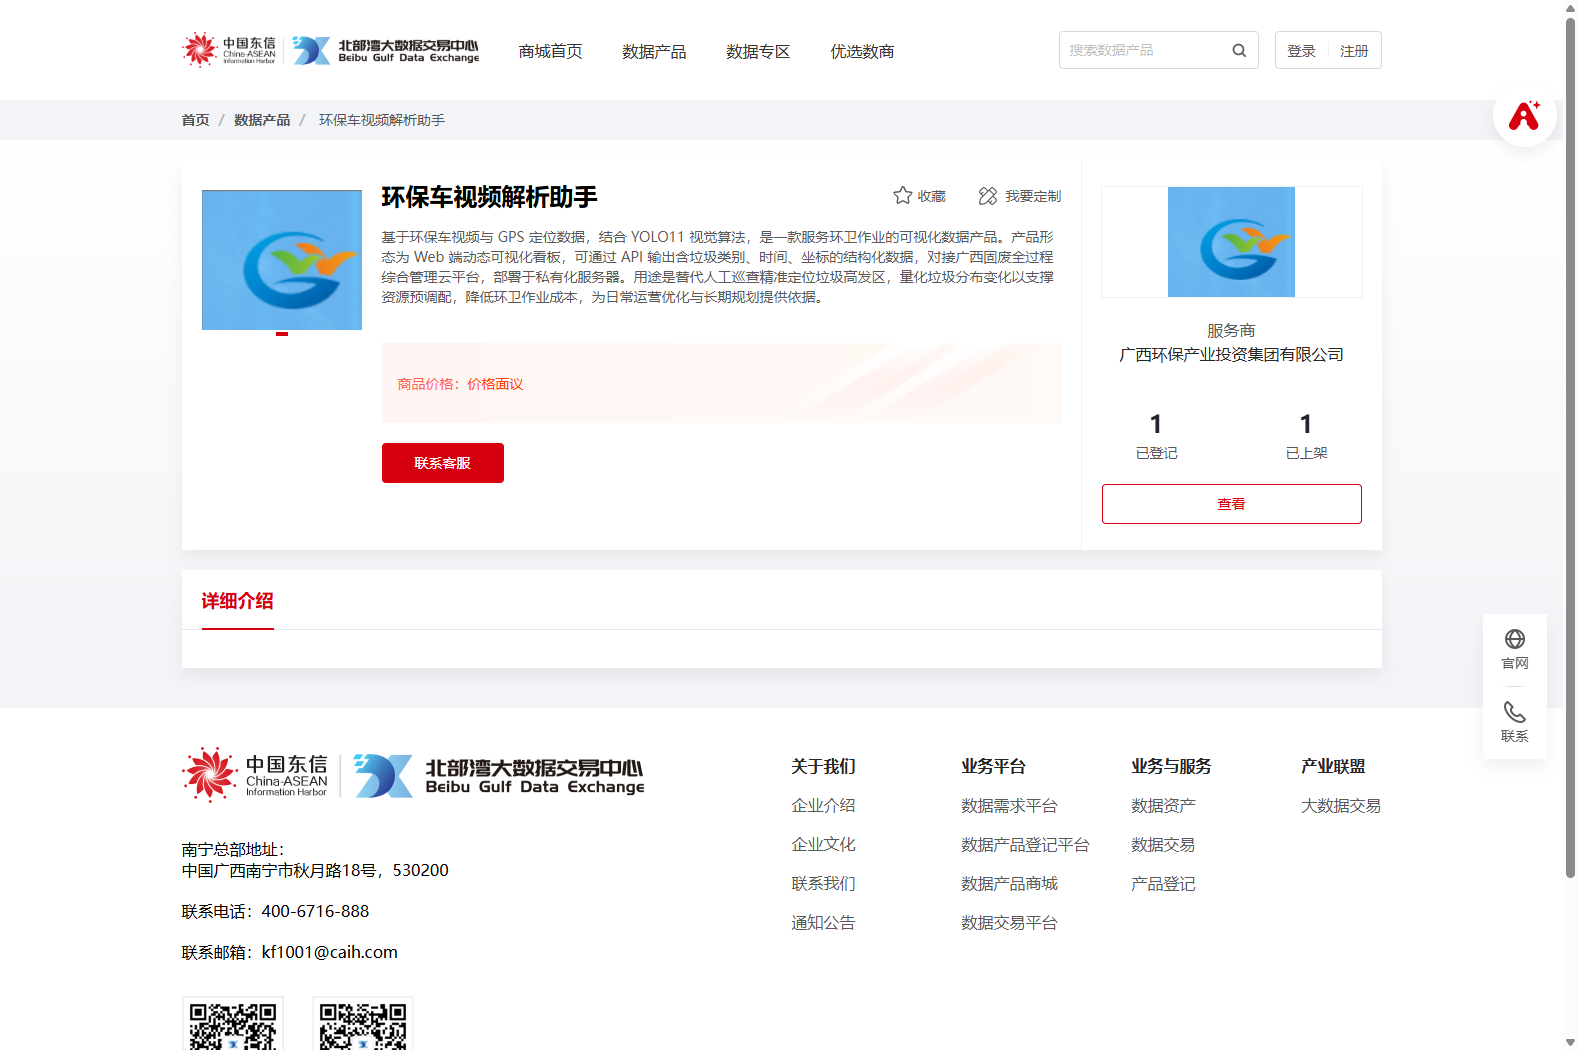Click the 收藏 star icon
Viewport: 1578px width, 1050px height.
coord(903,196)
